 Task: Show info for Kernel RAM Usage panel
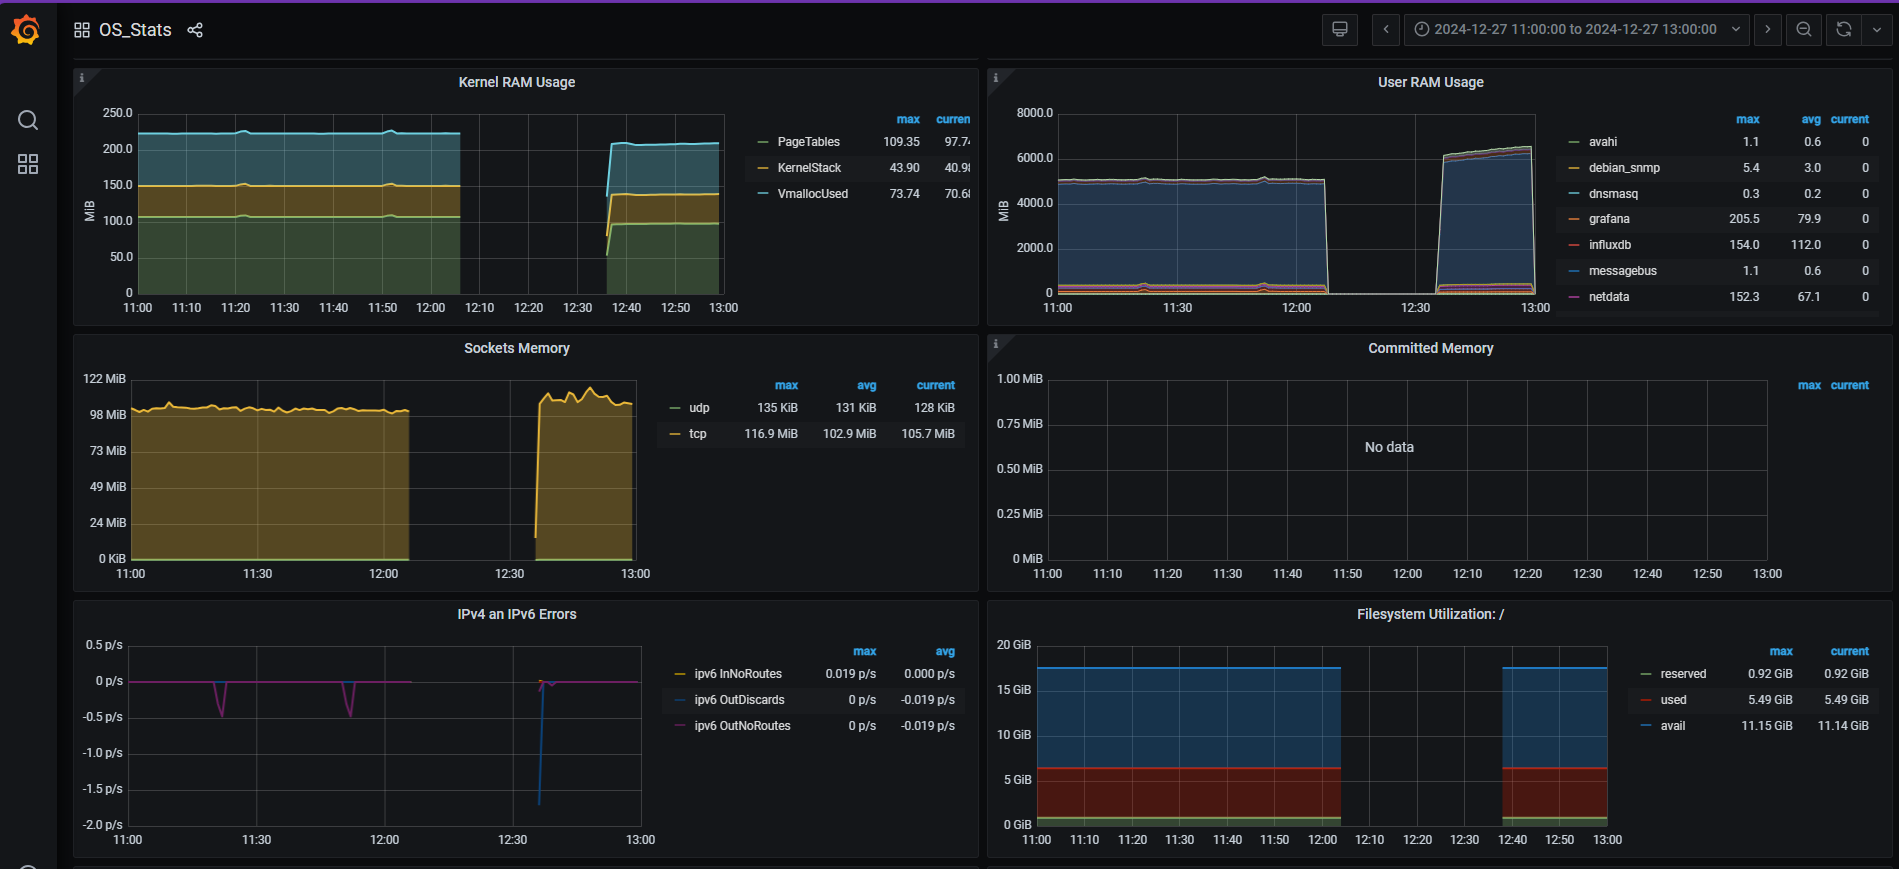(82, 78)
